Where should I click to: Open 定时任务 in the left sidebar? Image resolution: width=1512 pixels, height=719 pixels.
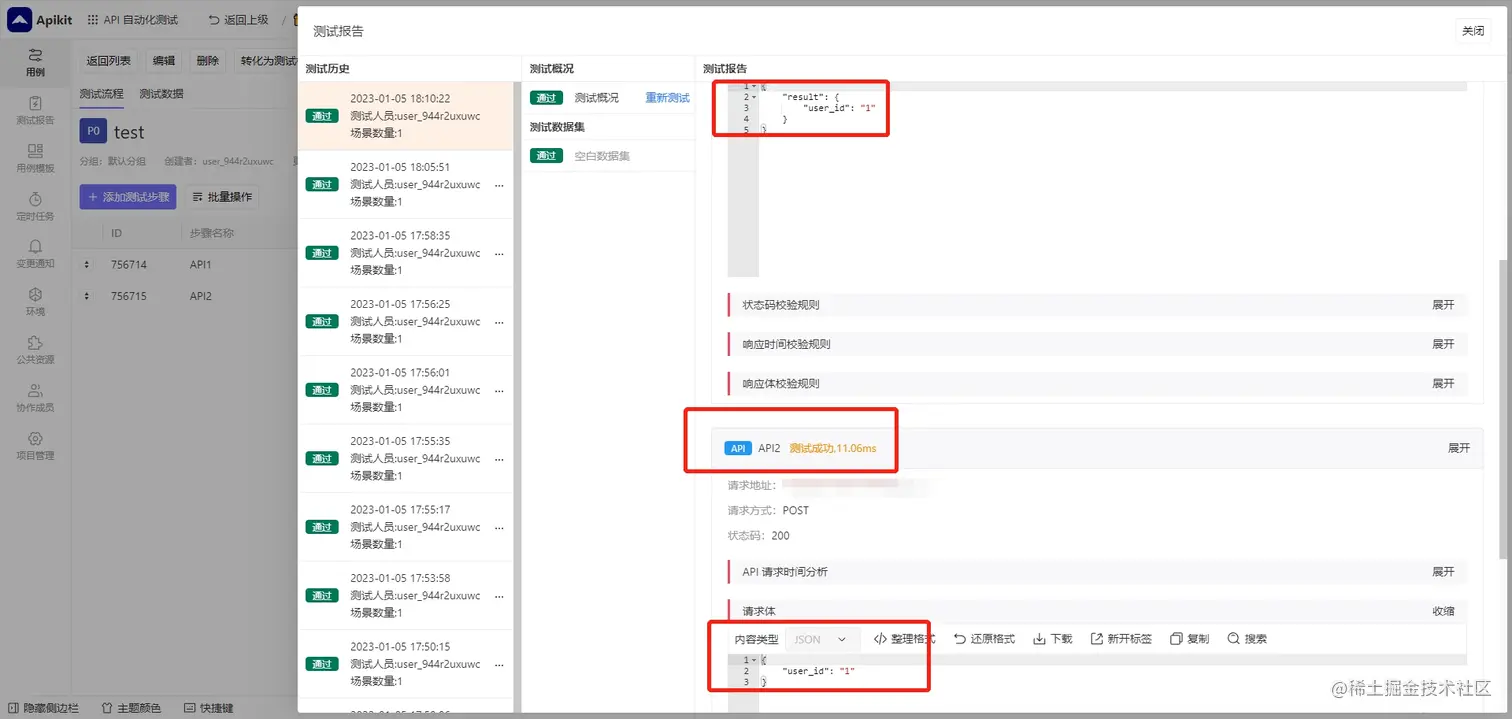tap(35, 206)
